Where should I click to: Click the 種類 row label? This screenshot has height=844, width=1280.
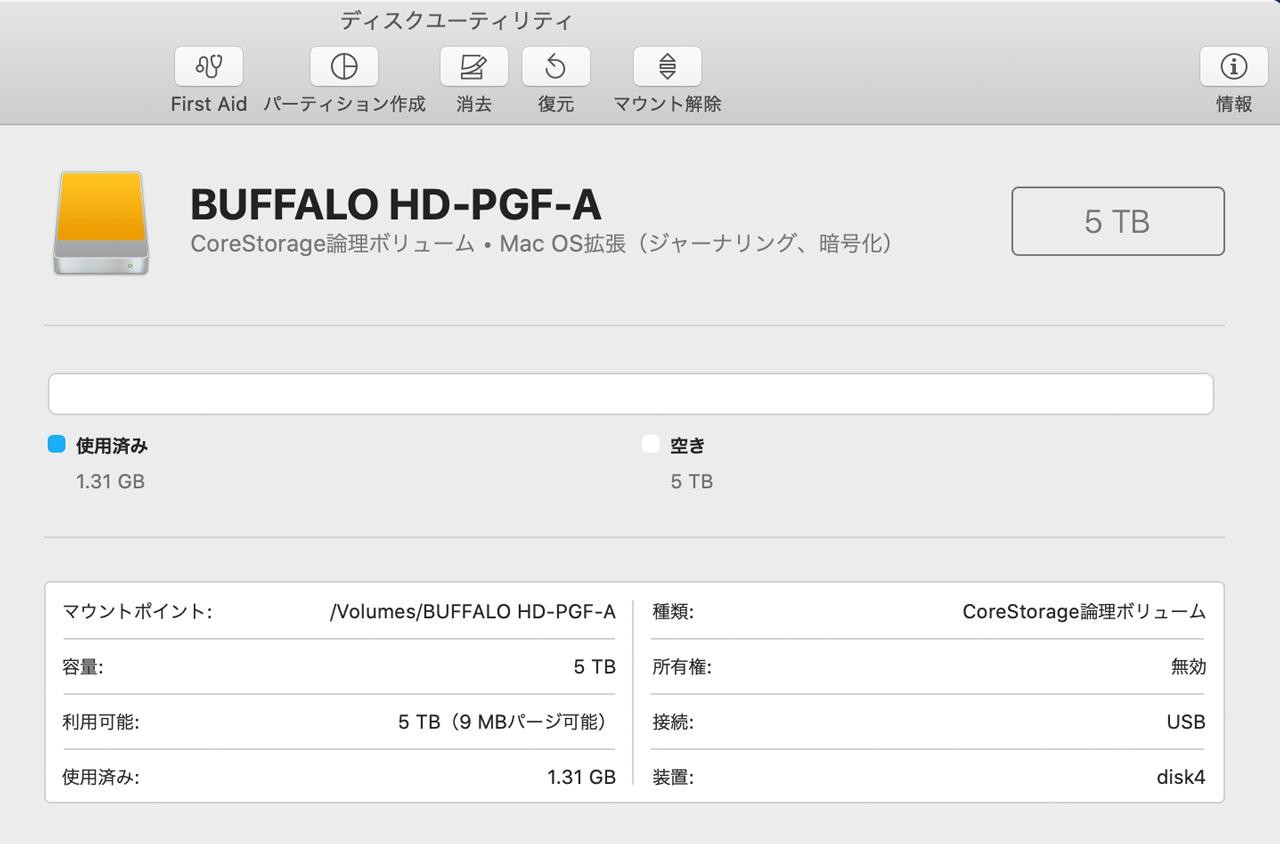tap(673, 612)
